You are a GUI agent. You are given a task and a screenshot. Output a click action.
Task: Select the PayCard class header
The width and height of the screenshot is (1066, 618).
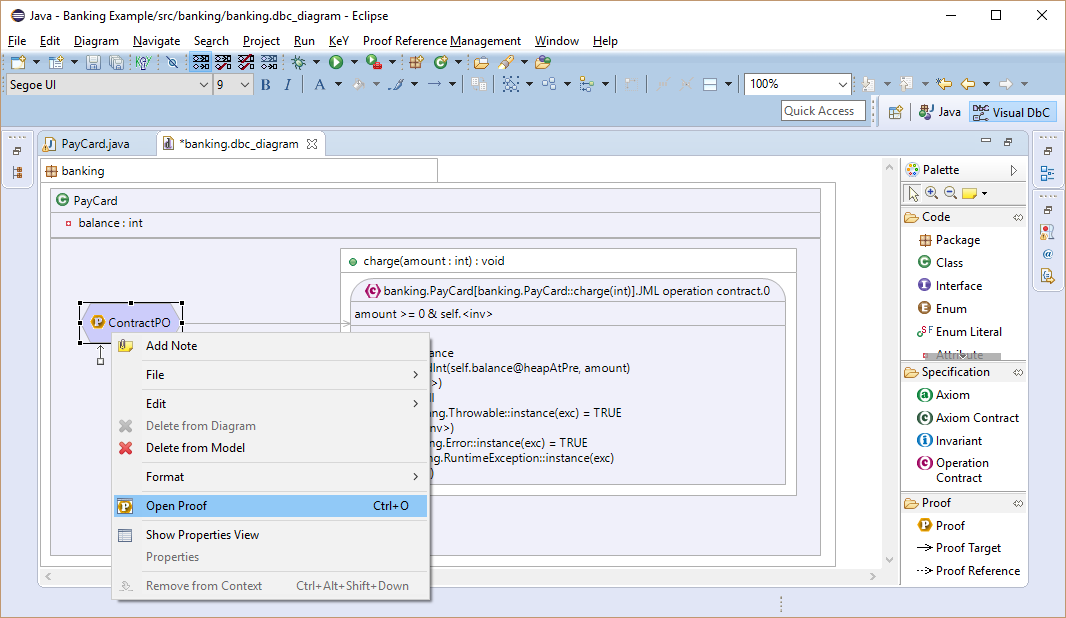435,201
